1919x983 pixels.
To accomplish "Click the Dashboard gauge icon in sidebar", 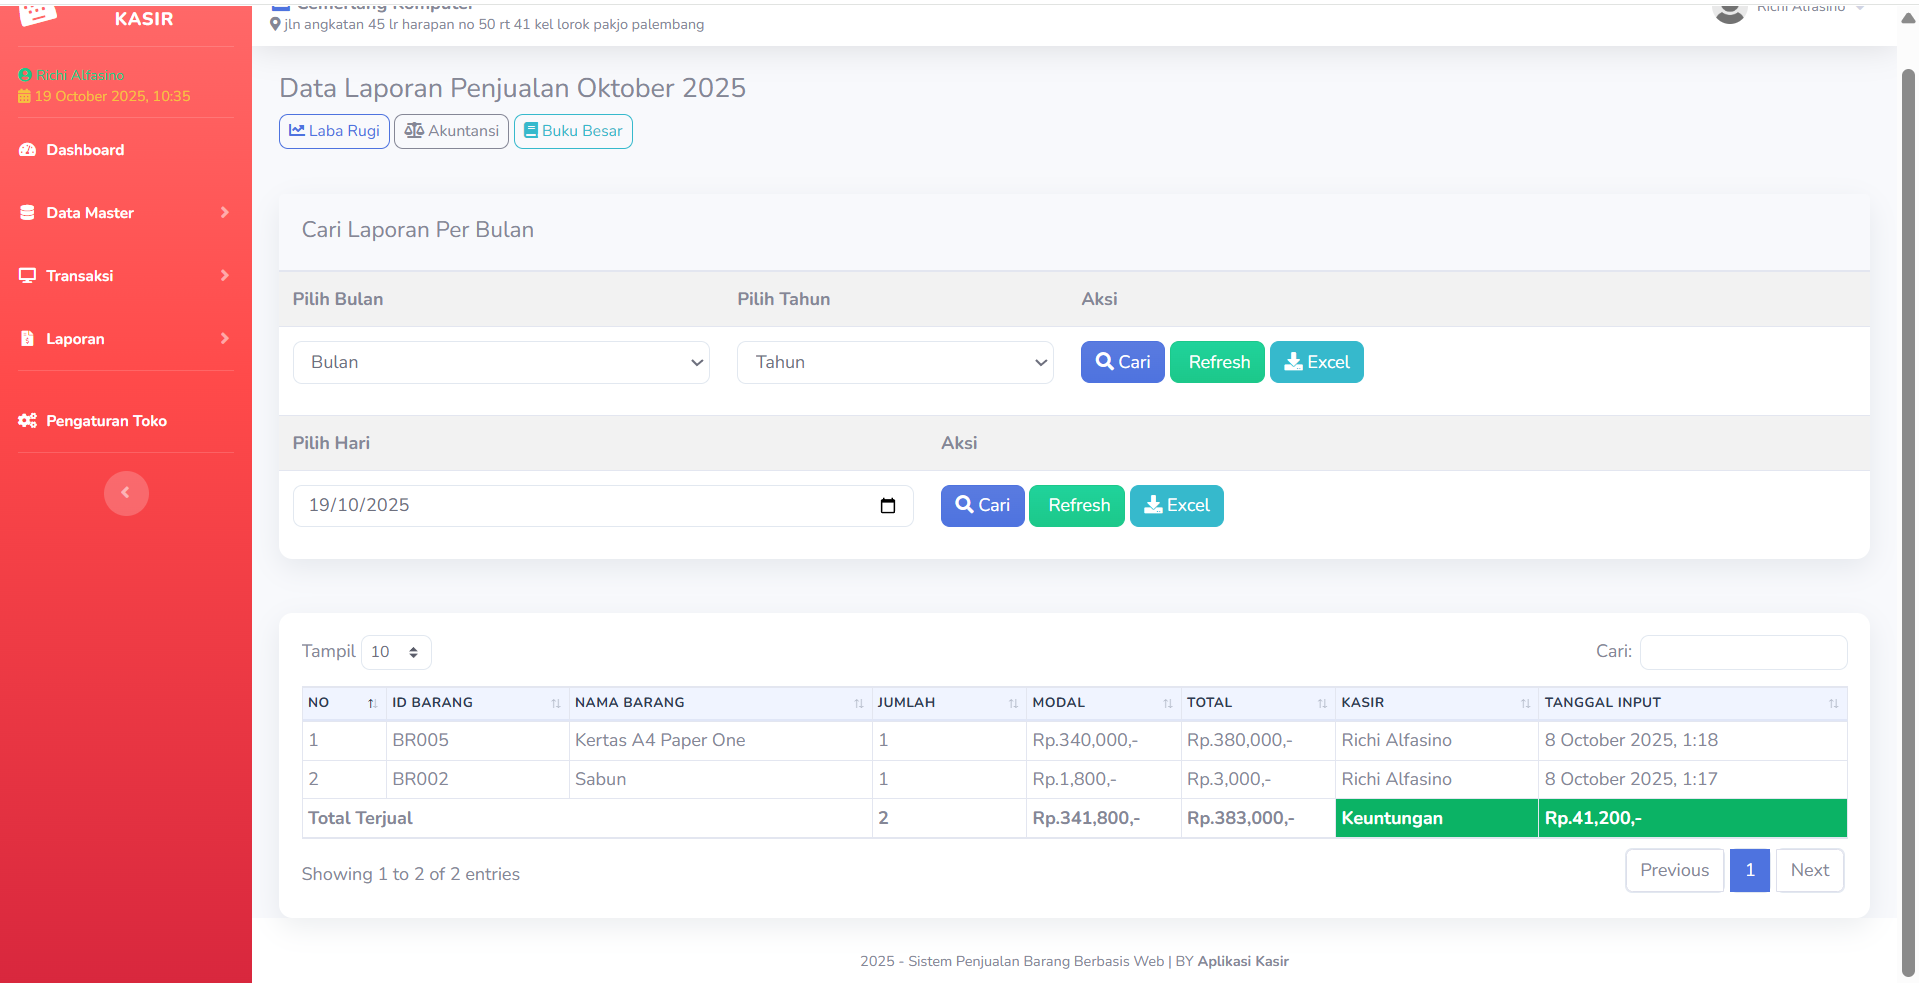I will point(28,150).
